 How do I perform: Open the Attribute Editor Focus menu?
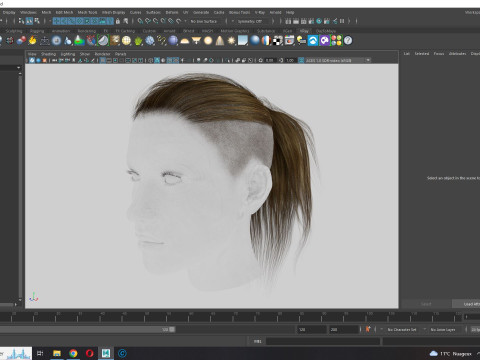tap(439, 53)
